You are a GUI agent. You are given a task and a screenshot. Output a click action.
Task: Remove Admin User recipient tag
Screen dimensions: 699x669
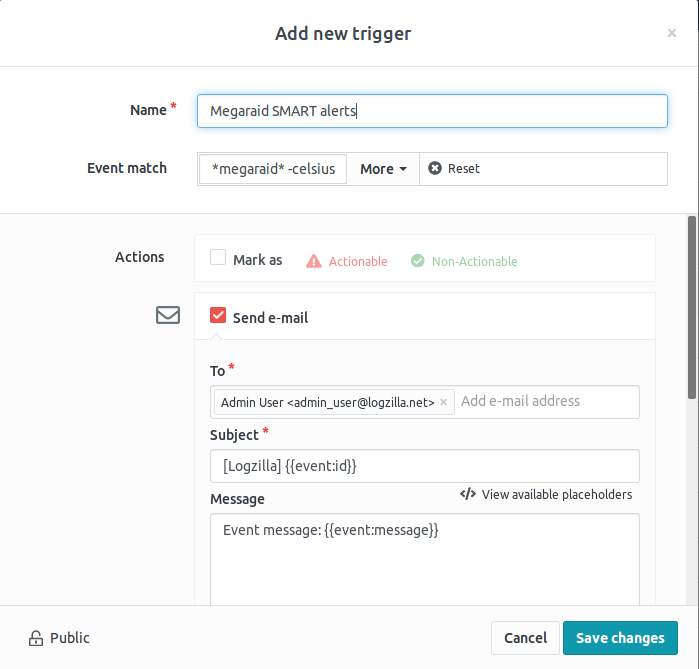coord(444,402)
